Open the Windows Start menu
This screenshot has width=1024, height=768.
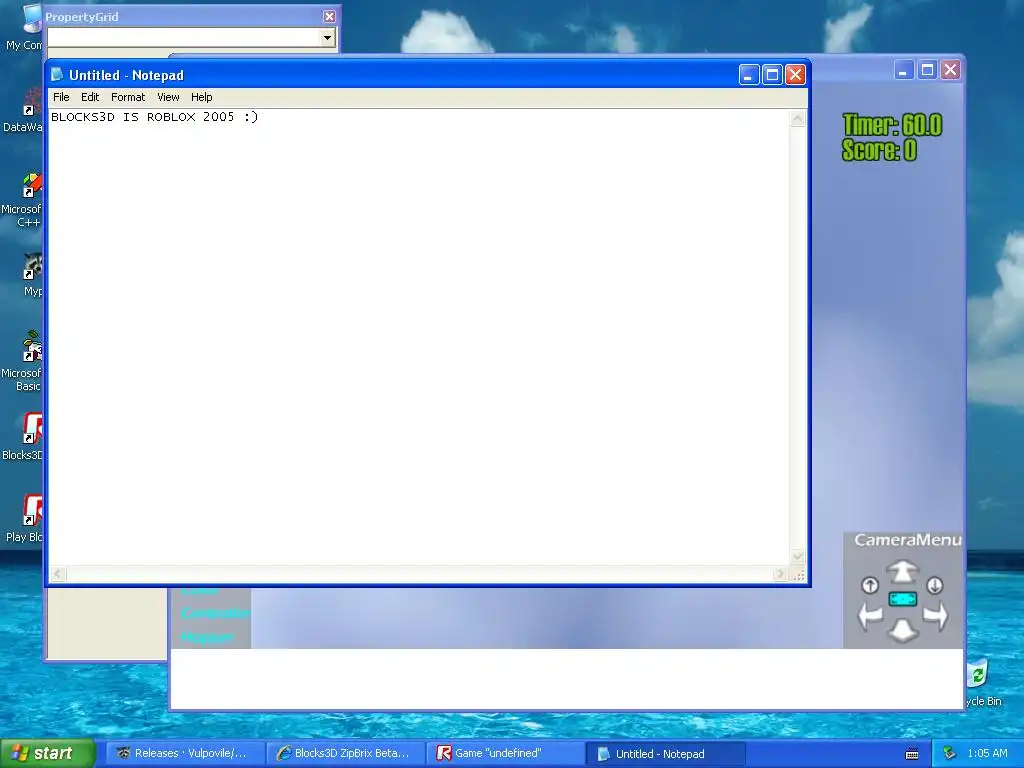[x=48, y=753]
